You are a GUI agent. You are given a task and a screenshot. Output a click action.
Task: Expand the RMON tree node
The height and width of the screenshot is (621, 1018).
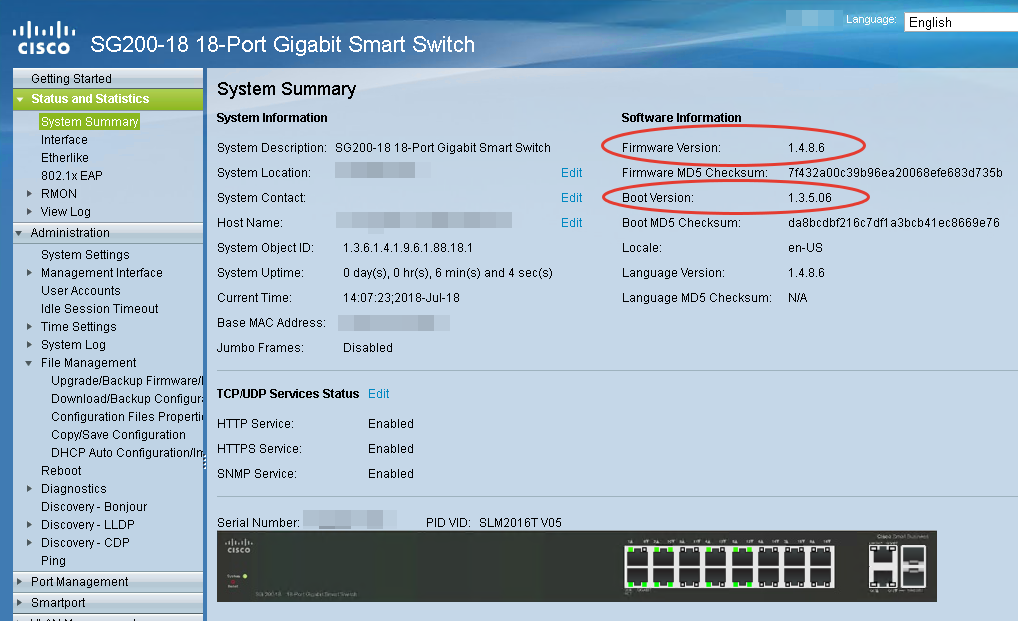(30, 194)
